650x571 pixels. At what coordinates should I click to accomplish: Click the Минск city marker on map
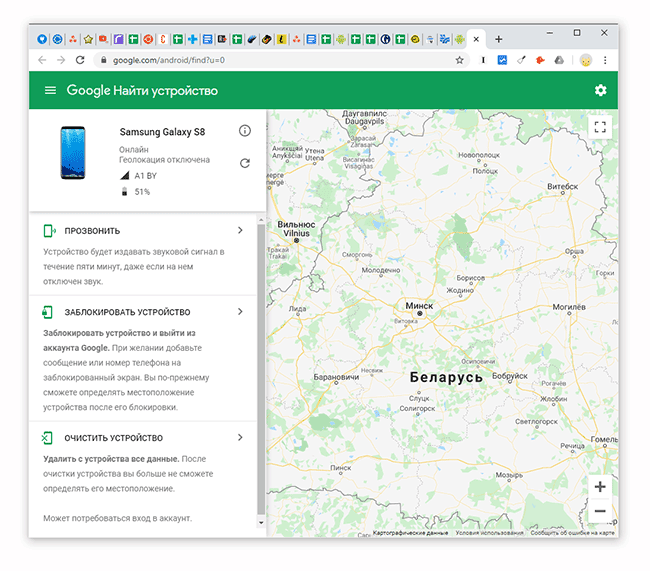tap(420, 313)
